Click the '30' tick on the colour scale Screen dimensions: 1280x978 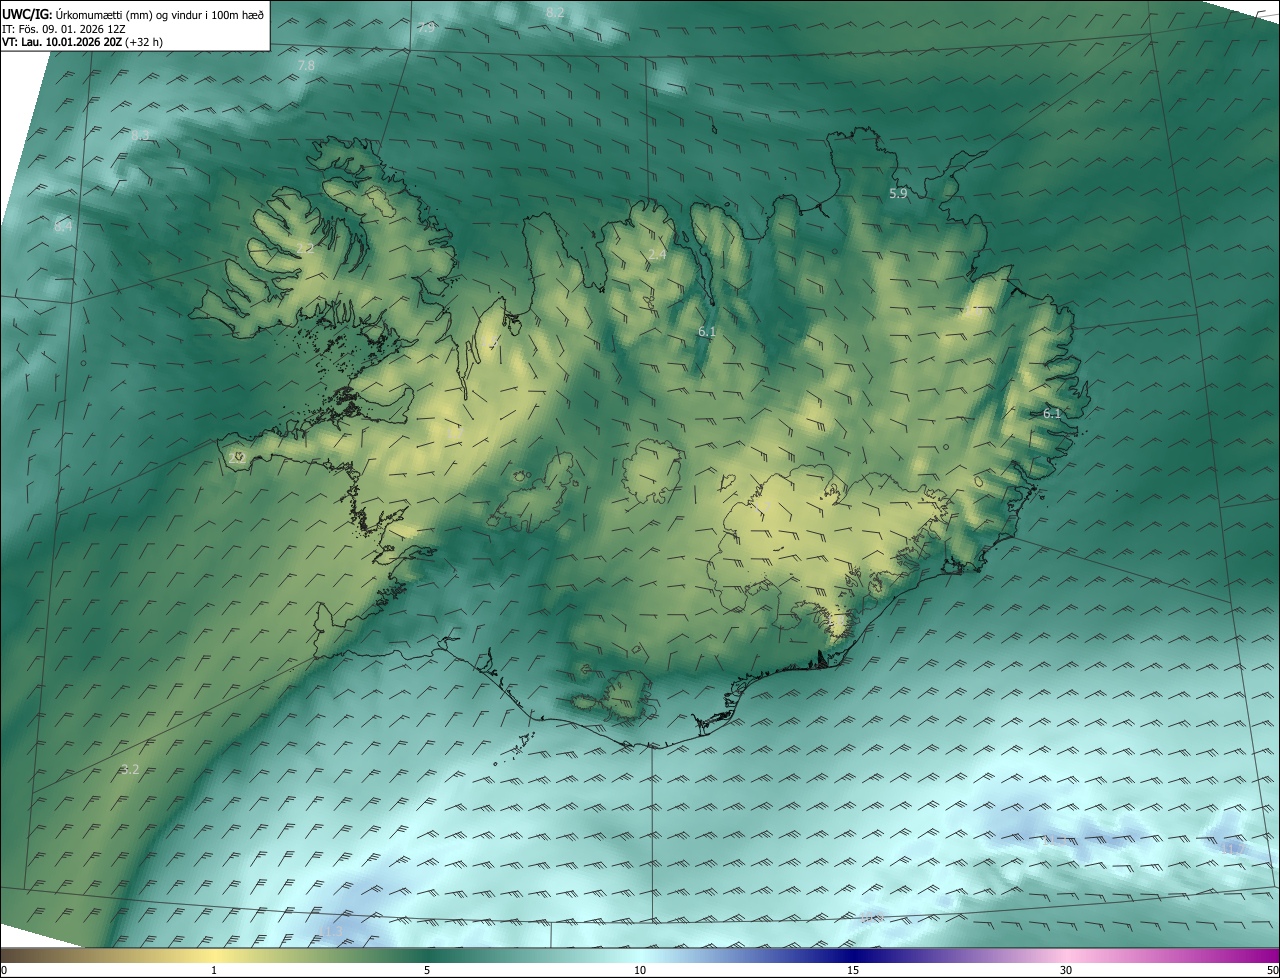(1066, 970)
